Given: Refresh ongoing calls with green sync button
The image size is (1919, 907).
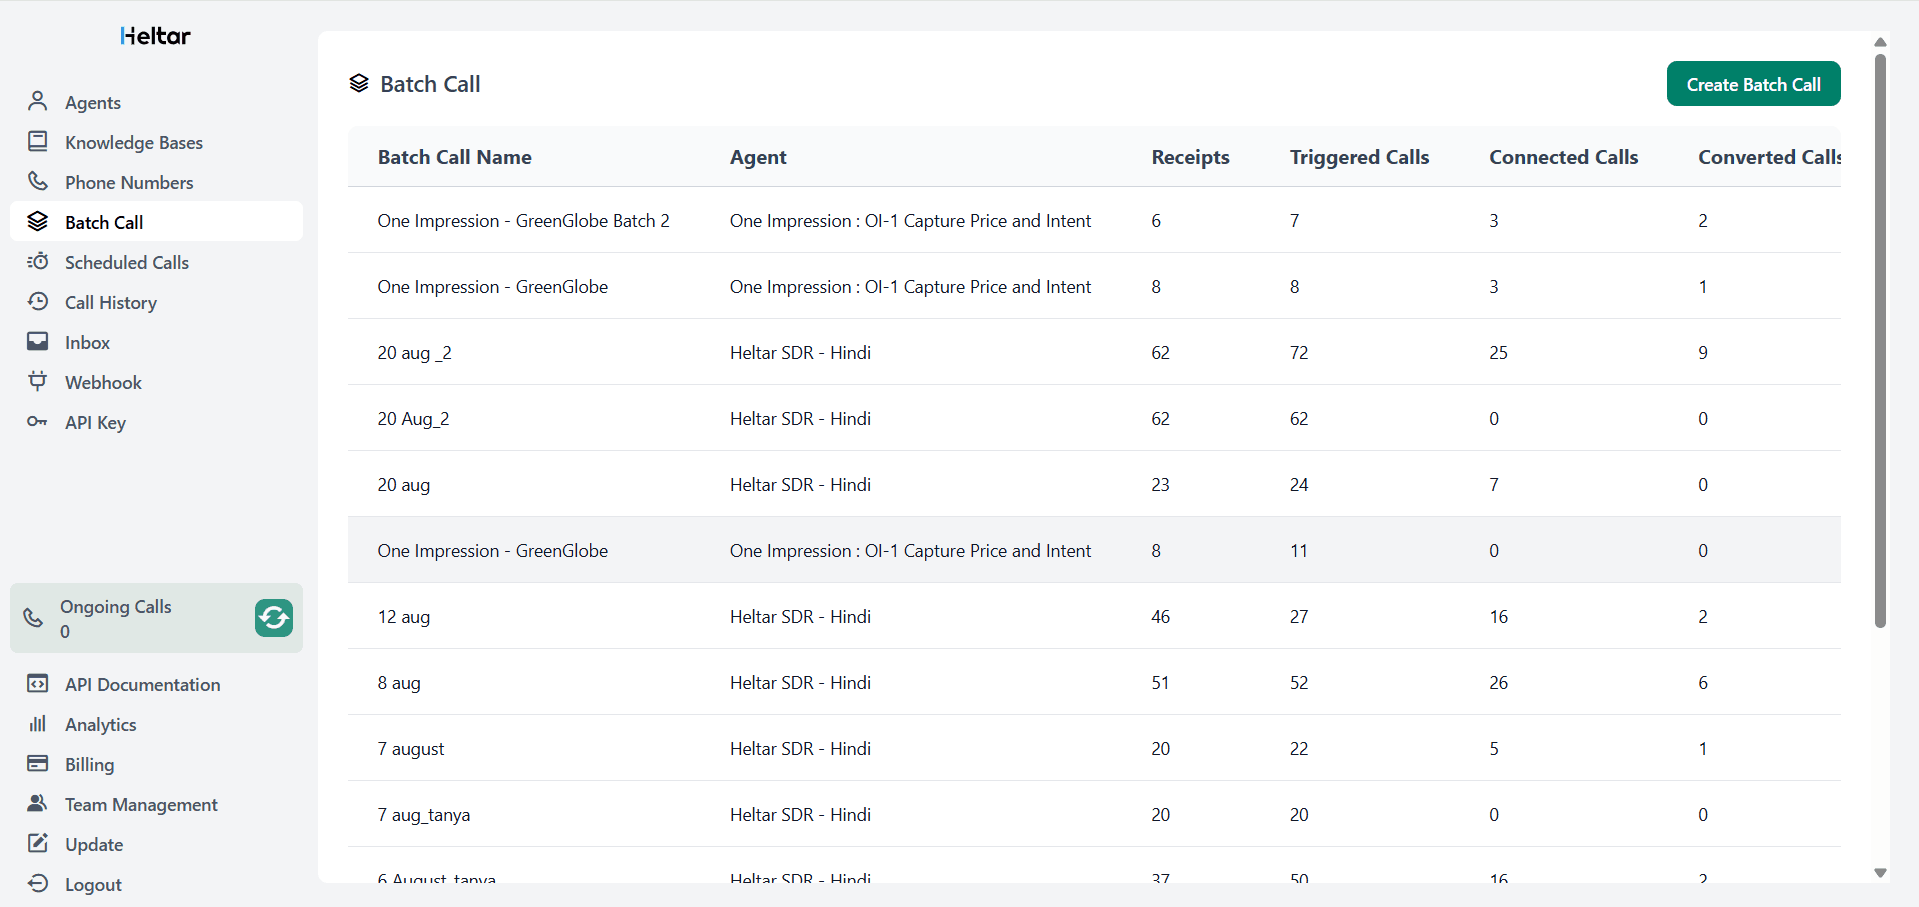Looking at the screenshot, I should [273, 618].
